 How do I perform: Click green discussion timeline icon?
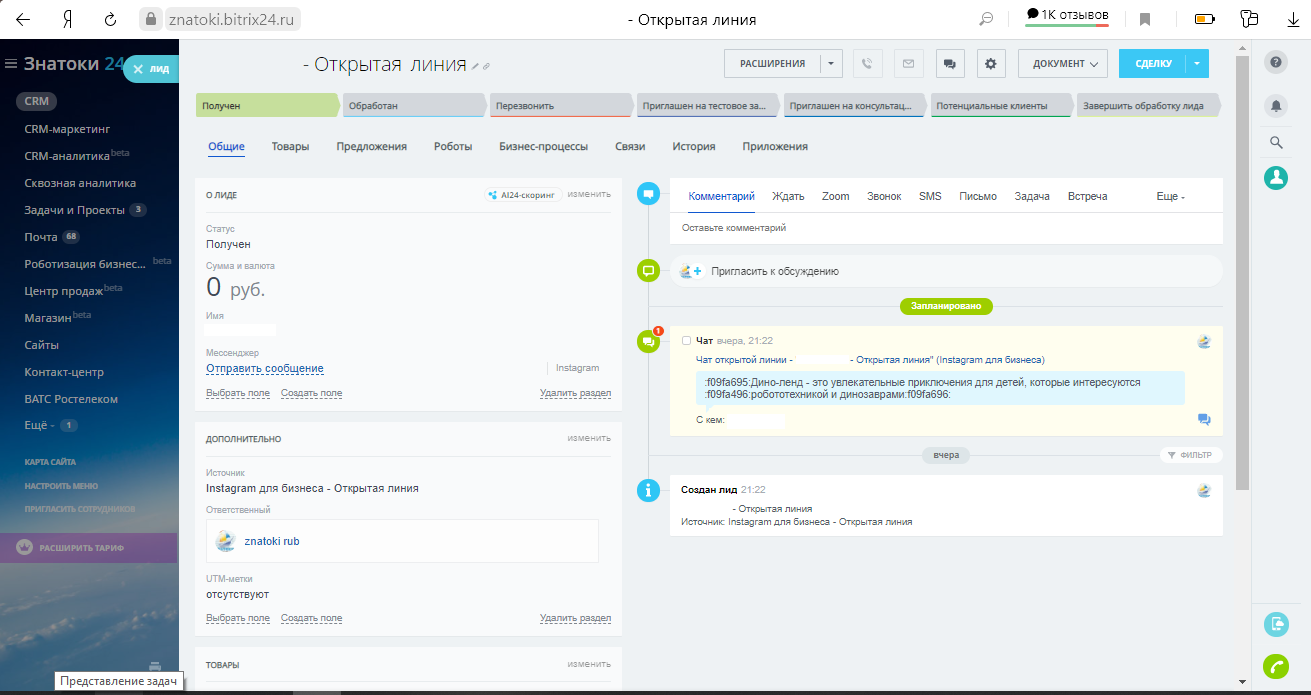[x=648, y=271]
